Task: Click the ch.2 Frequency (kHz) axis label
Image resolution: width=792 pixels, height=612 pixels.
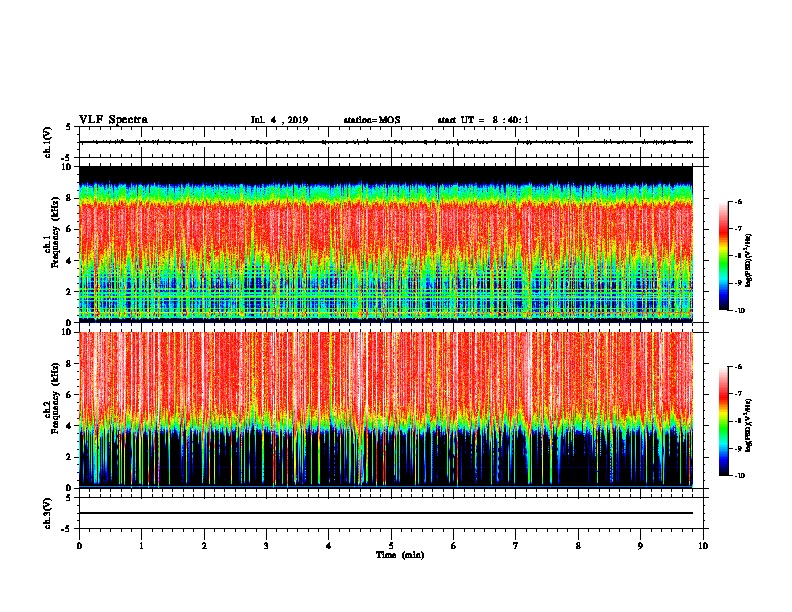Action: [x=53, y=398]
